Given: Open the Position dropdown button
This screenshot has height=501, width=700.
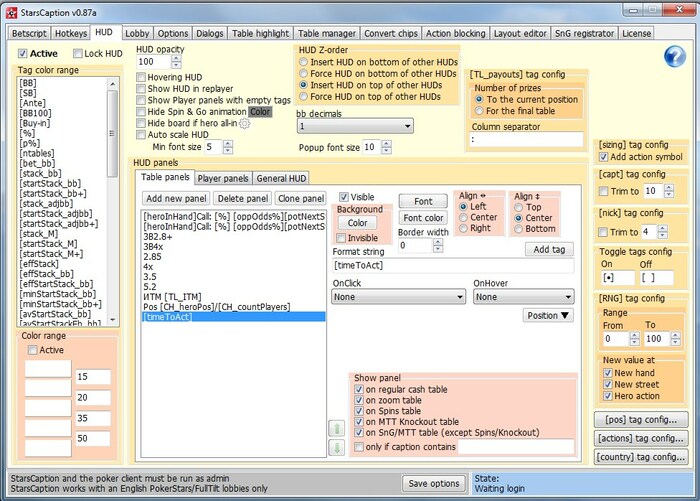Looking at the screenshot, I should click(x=548, y=315).
